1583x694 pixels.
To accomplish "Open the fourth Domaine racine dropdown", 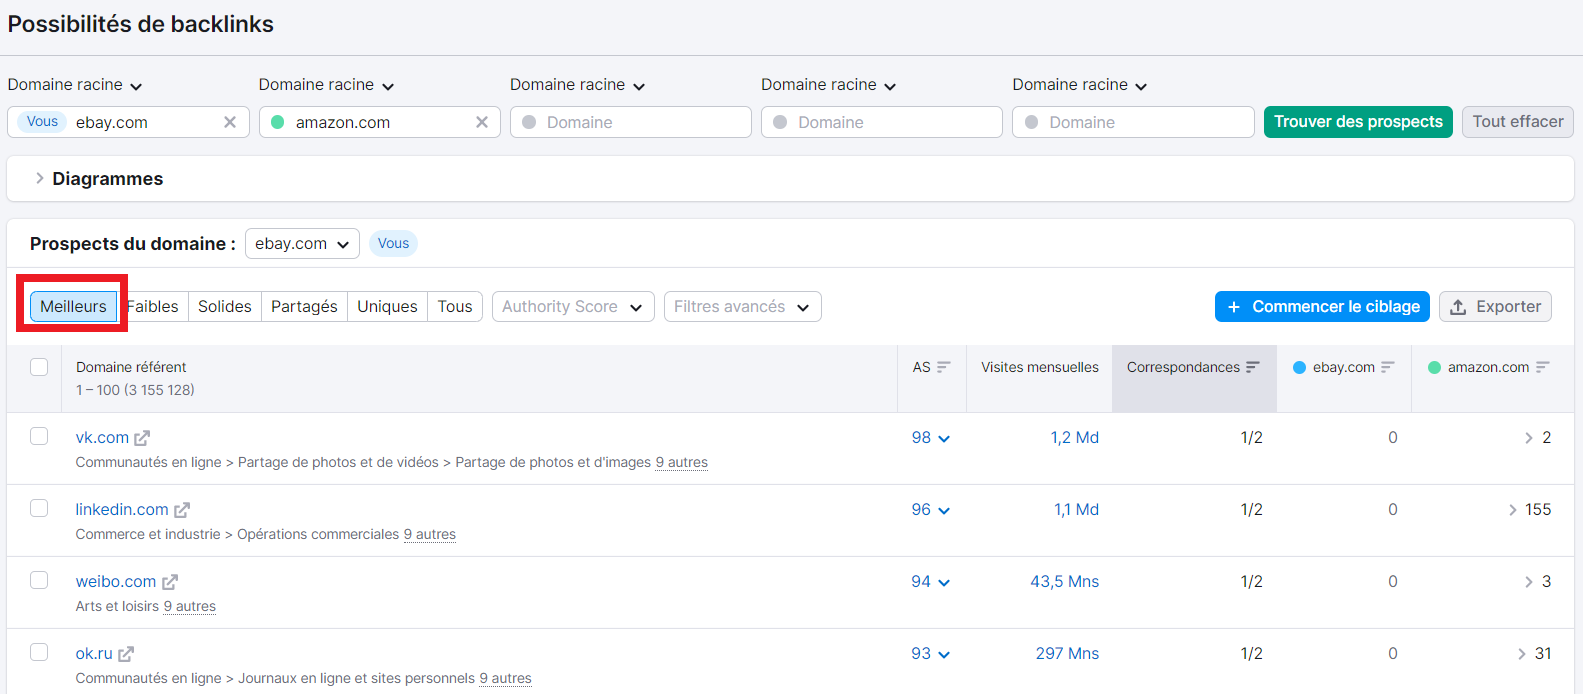I will coord(828,85).
